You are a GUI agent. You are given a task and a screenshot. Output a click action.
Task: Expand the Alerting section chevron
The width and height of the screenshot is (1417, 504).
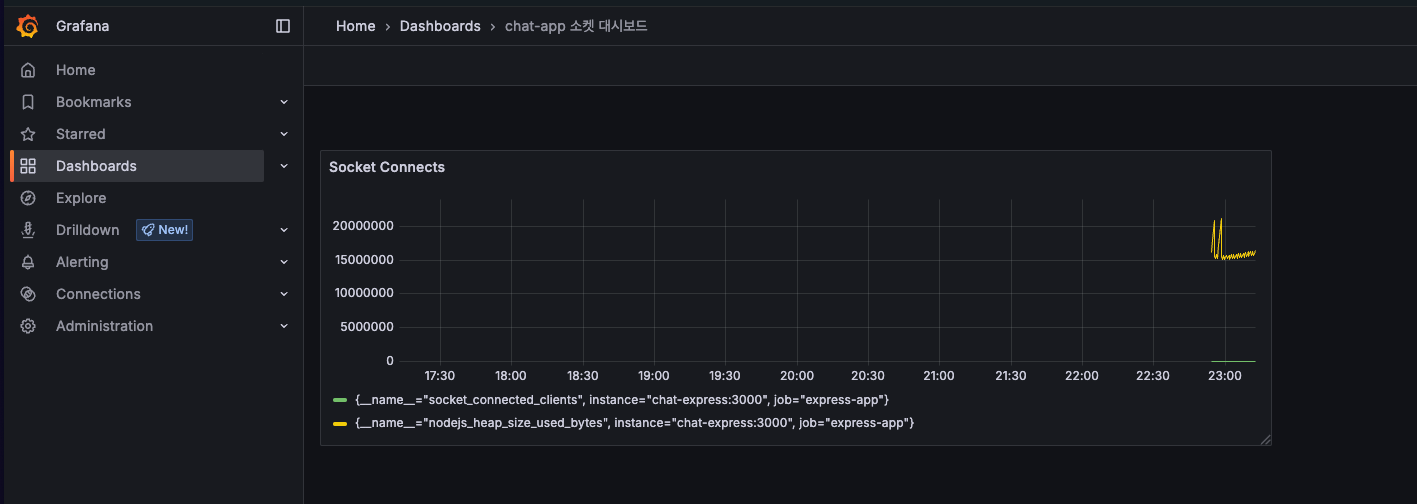pyautogui.click(x=284, y=262)
